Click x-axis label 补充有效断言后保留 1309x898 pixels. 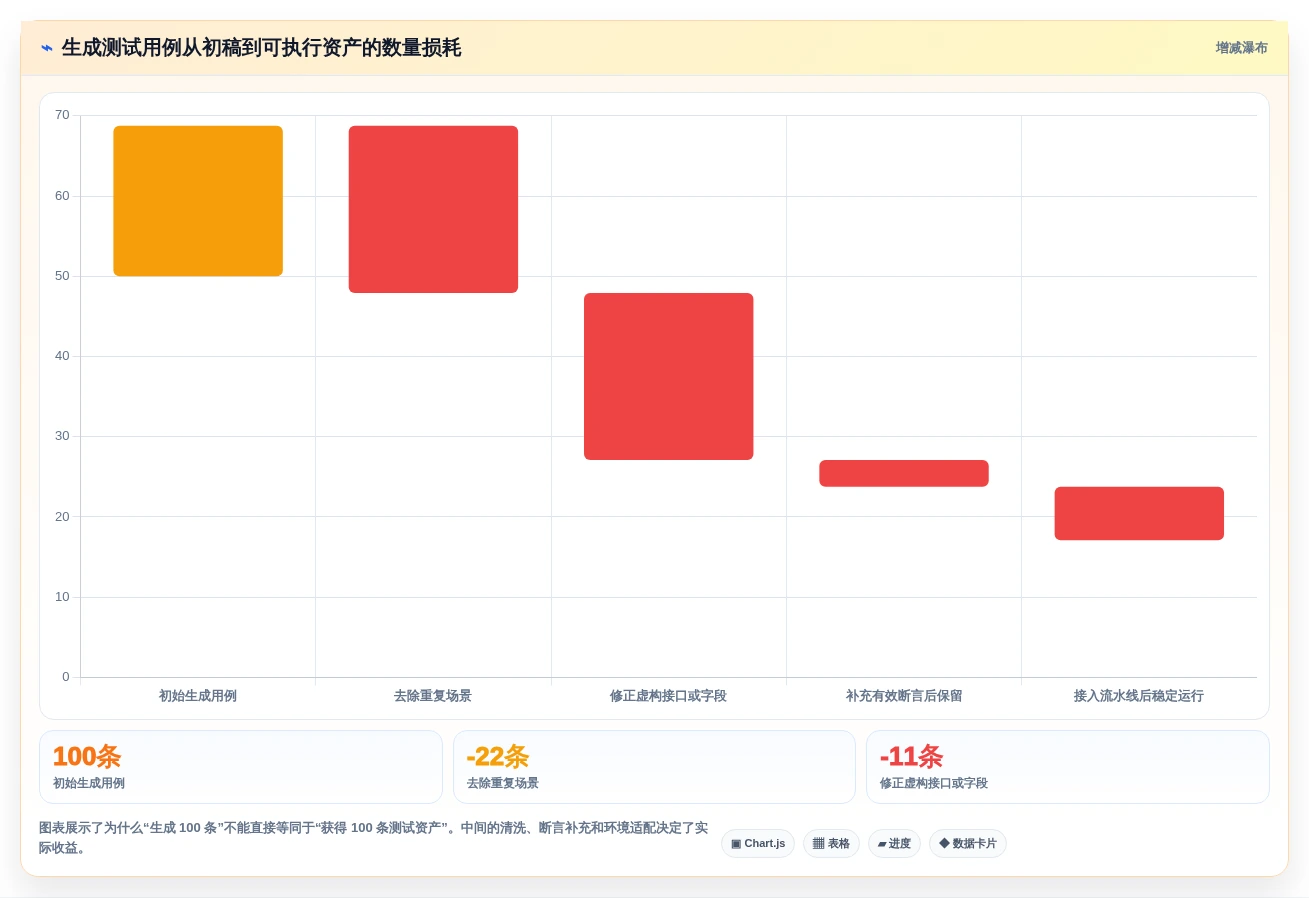click(x=904, y=696)
